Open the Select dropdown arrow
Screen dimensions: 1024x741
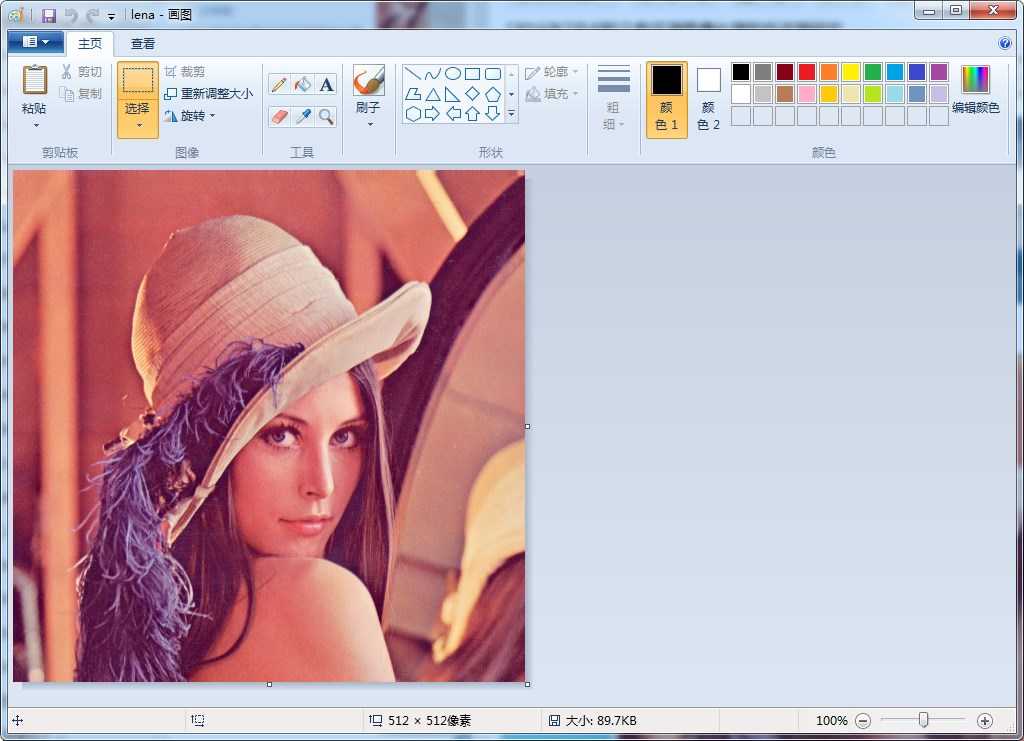(138, 125)
